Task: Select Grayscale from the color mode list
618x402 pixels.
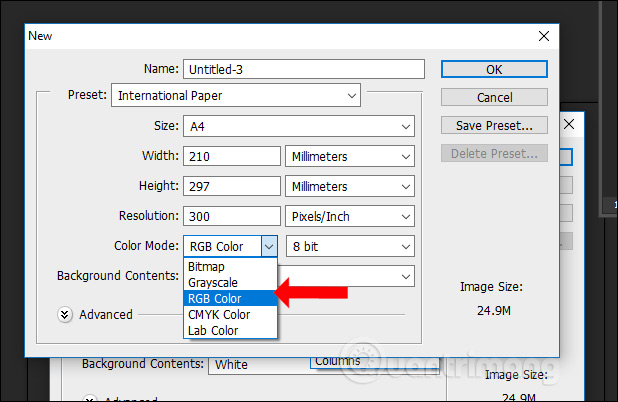Action: click(215, 283)
